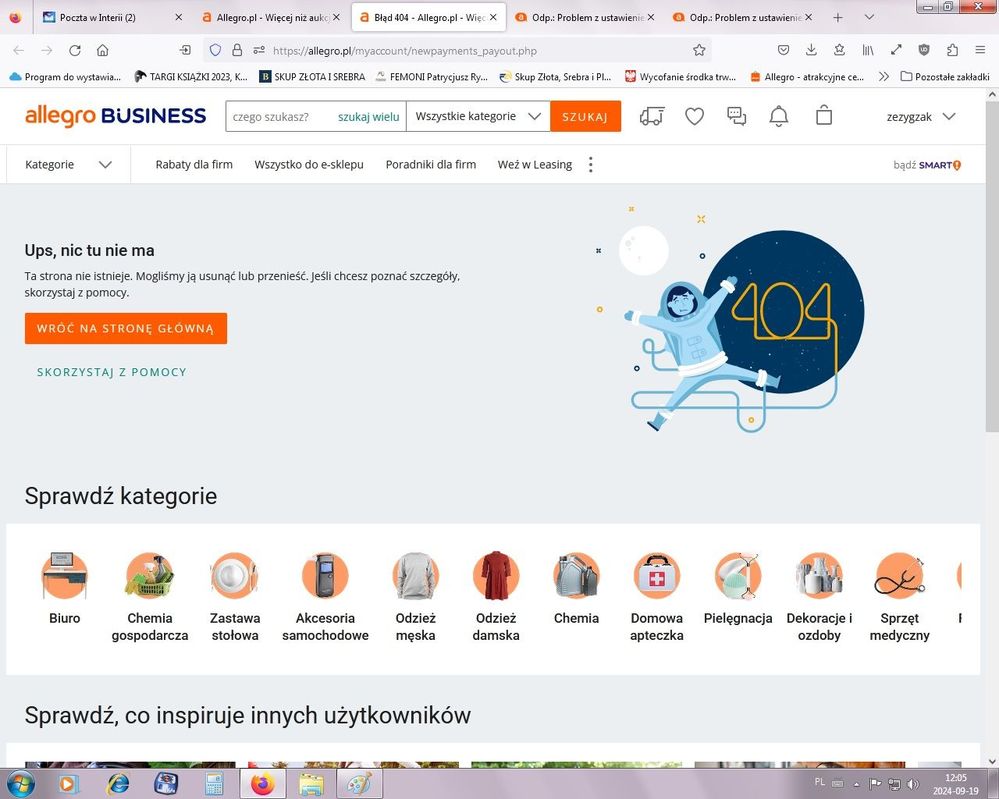Open Weź w Leasing menu item
The width and height of the screenshot is (999, 799).
[x=535, y=164]
